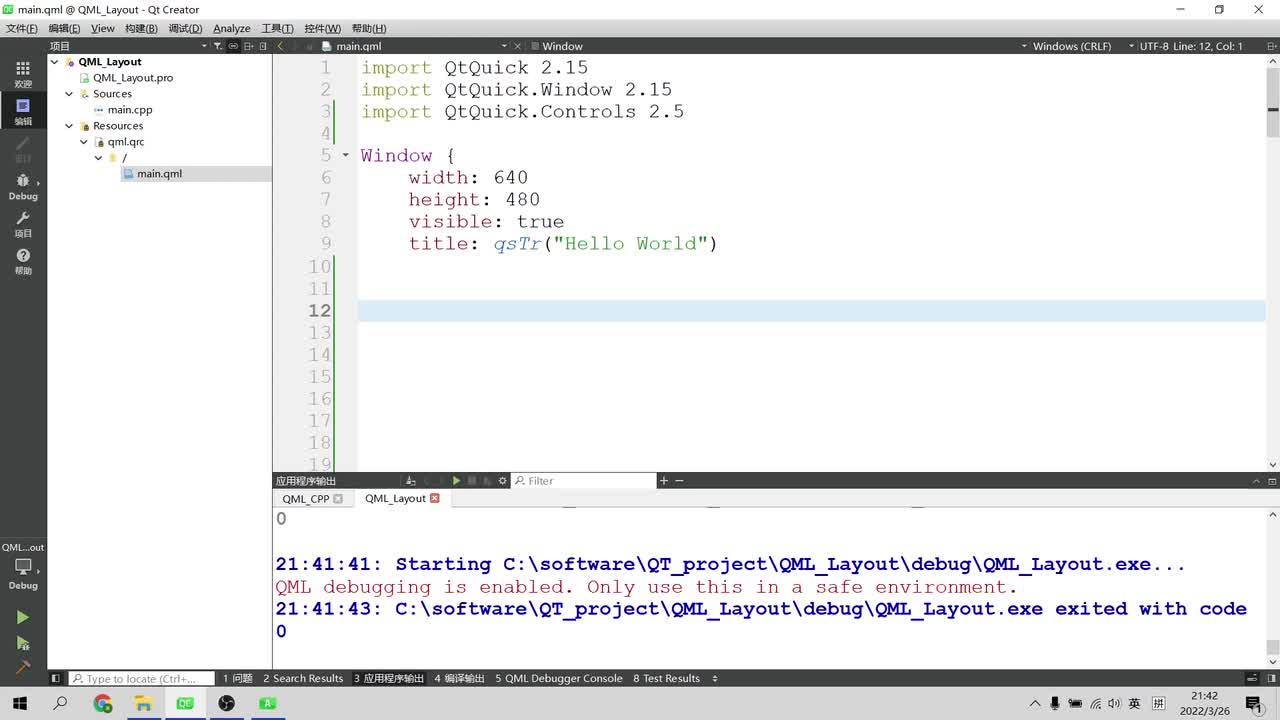Collapse the qml.qrc node

pyautogui.click(x=84, y=142)
